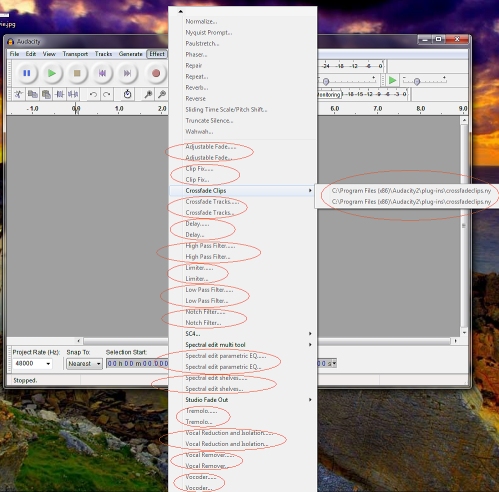The width and height of the screenshot is (499, 492).
Task: Open the View menu
Action: click(49, 54)
